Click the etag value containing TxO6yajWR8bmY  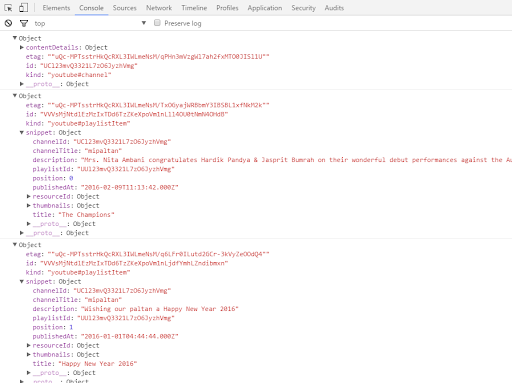(x=158, y=105)
